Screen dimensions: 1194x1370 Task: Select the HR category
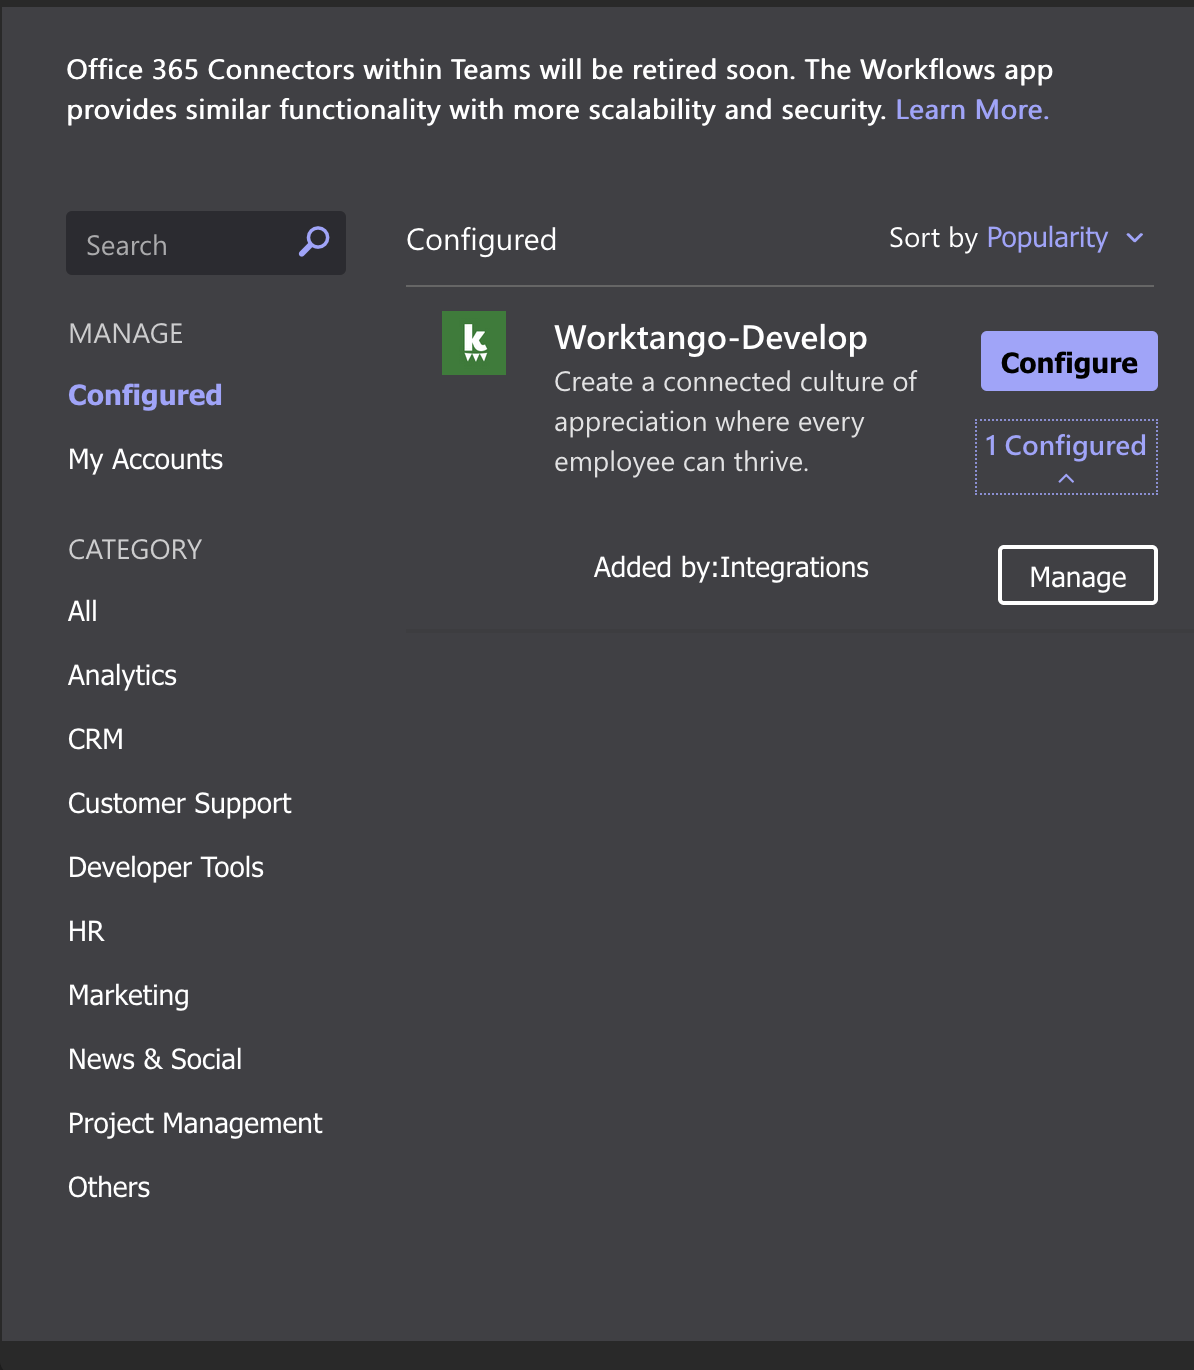click(x=86, y=931)
